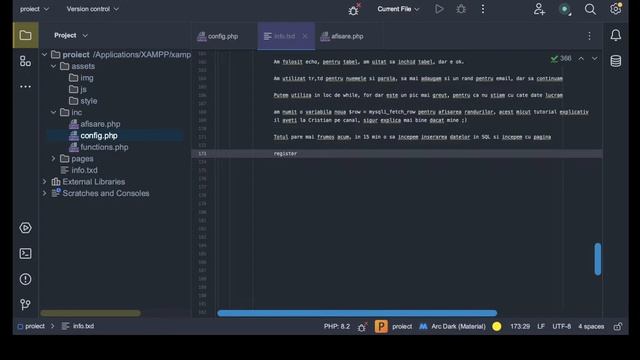Click the yellow circle status indicator
The width and height of the screenshot is (640, 360).
click(x=497, y=327)
